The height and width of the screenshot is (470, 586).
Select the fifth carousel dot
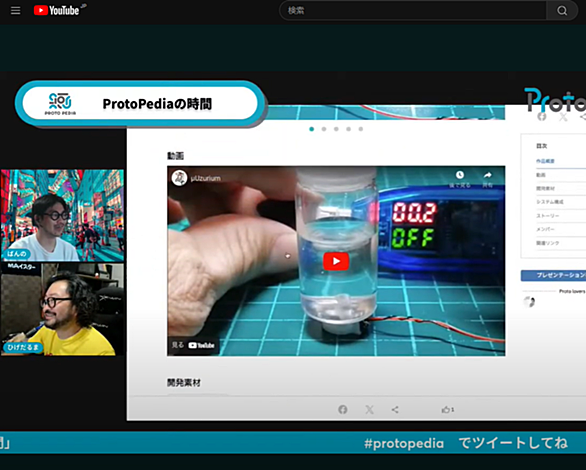(x=361, y=129)
